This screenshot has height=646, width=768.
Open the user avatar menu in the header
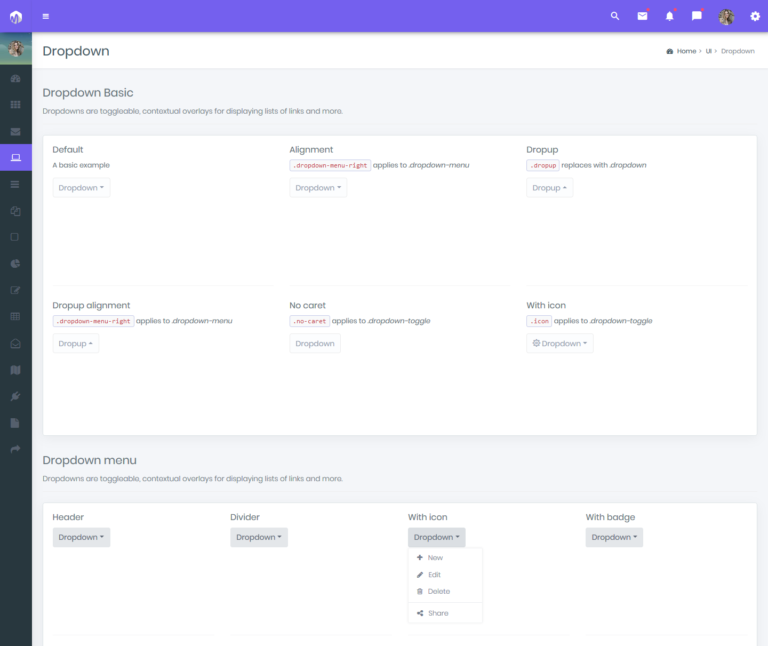coord(726,17)
